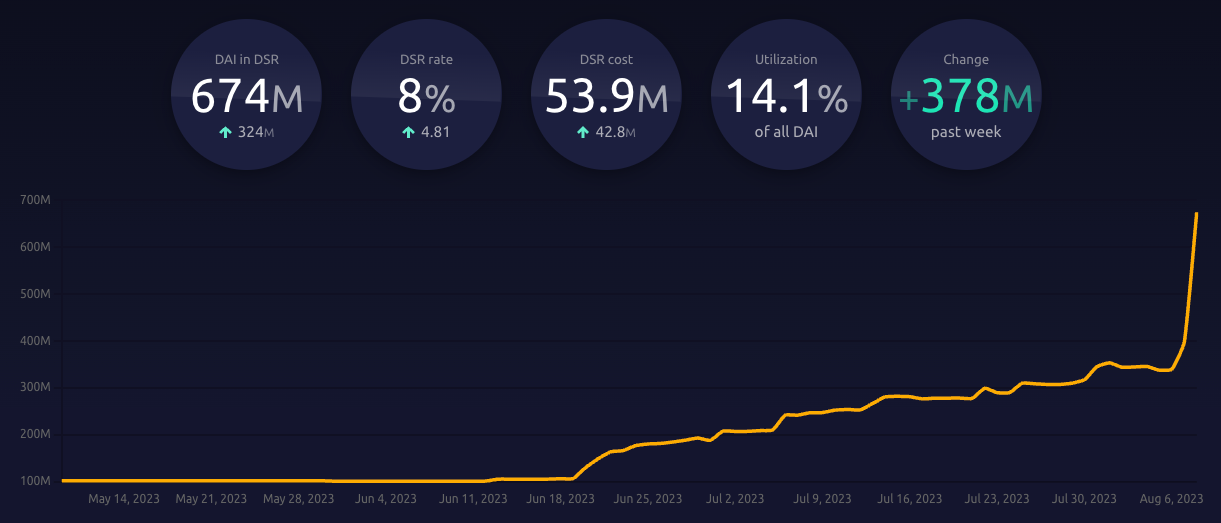Click the 14.1% utilization figure
Image resolution: width=1221 pixels, height=523 pixels.
(x=786, y=97)
